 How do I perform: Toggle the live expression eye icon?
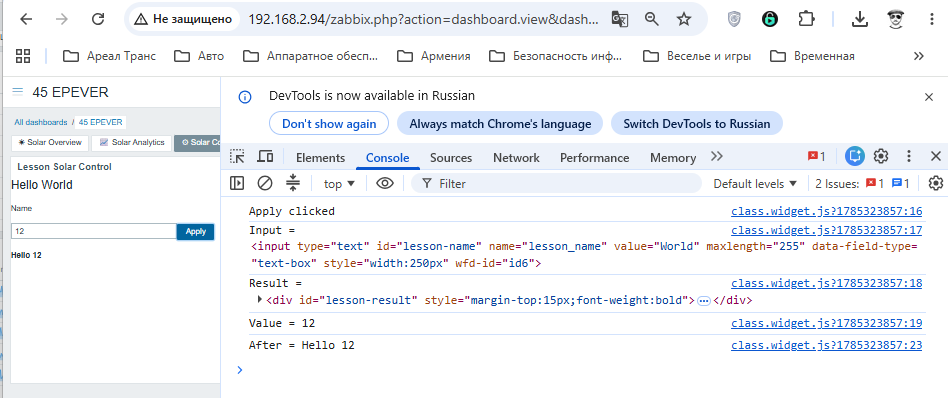(385, 183)
